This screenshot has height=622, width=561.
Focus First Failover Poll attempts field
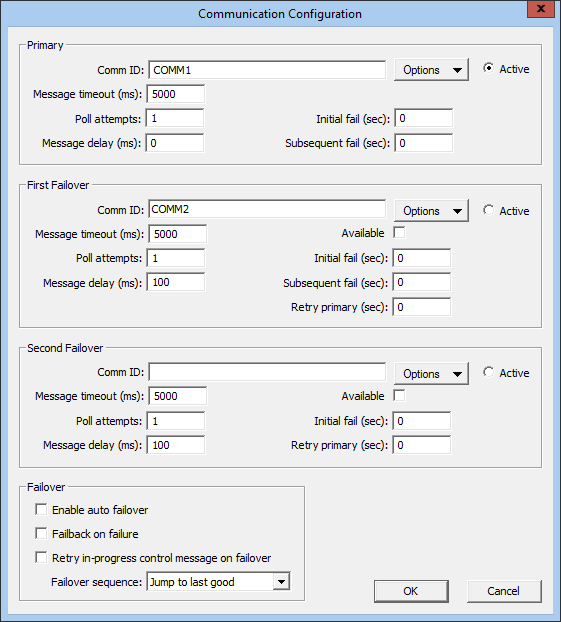tap(176, 258)
